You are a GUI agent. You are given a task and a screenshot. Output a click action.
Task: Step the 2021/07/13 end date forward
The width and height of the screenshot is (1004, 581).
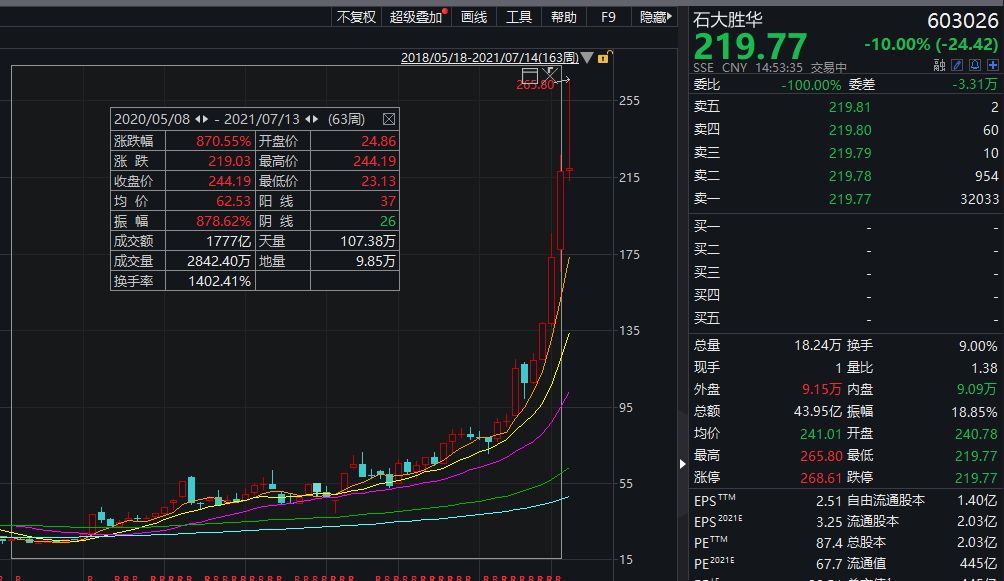pos(317,118)
